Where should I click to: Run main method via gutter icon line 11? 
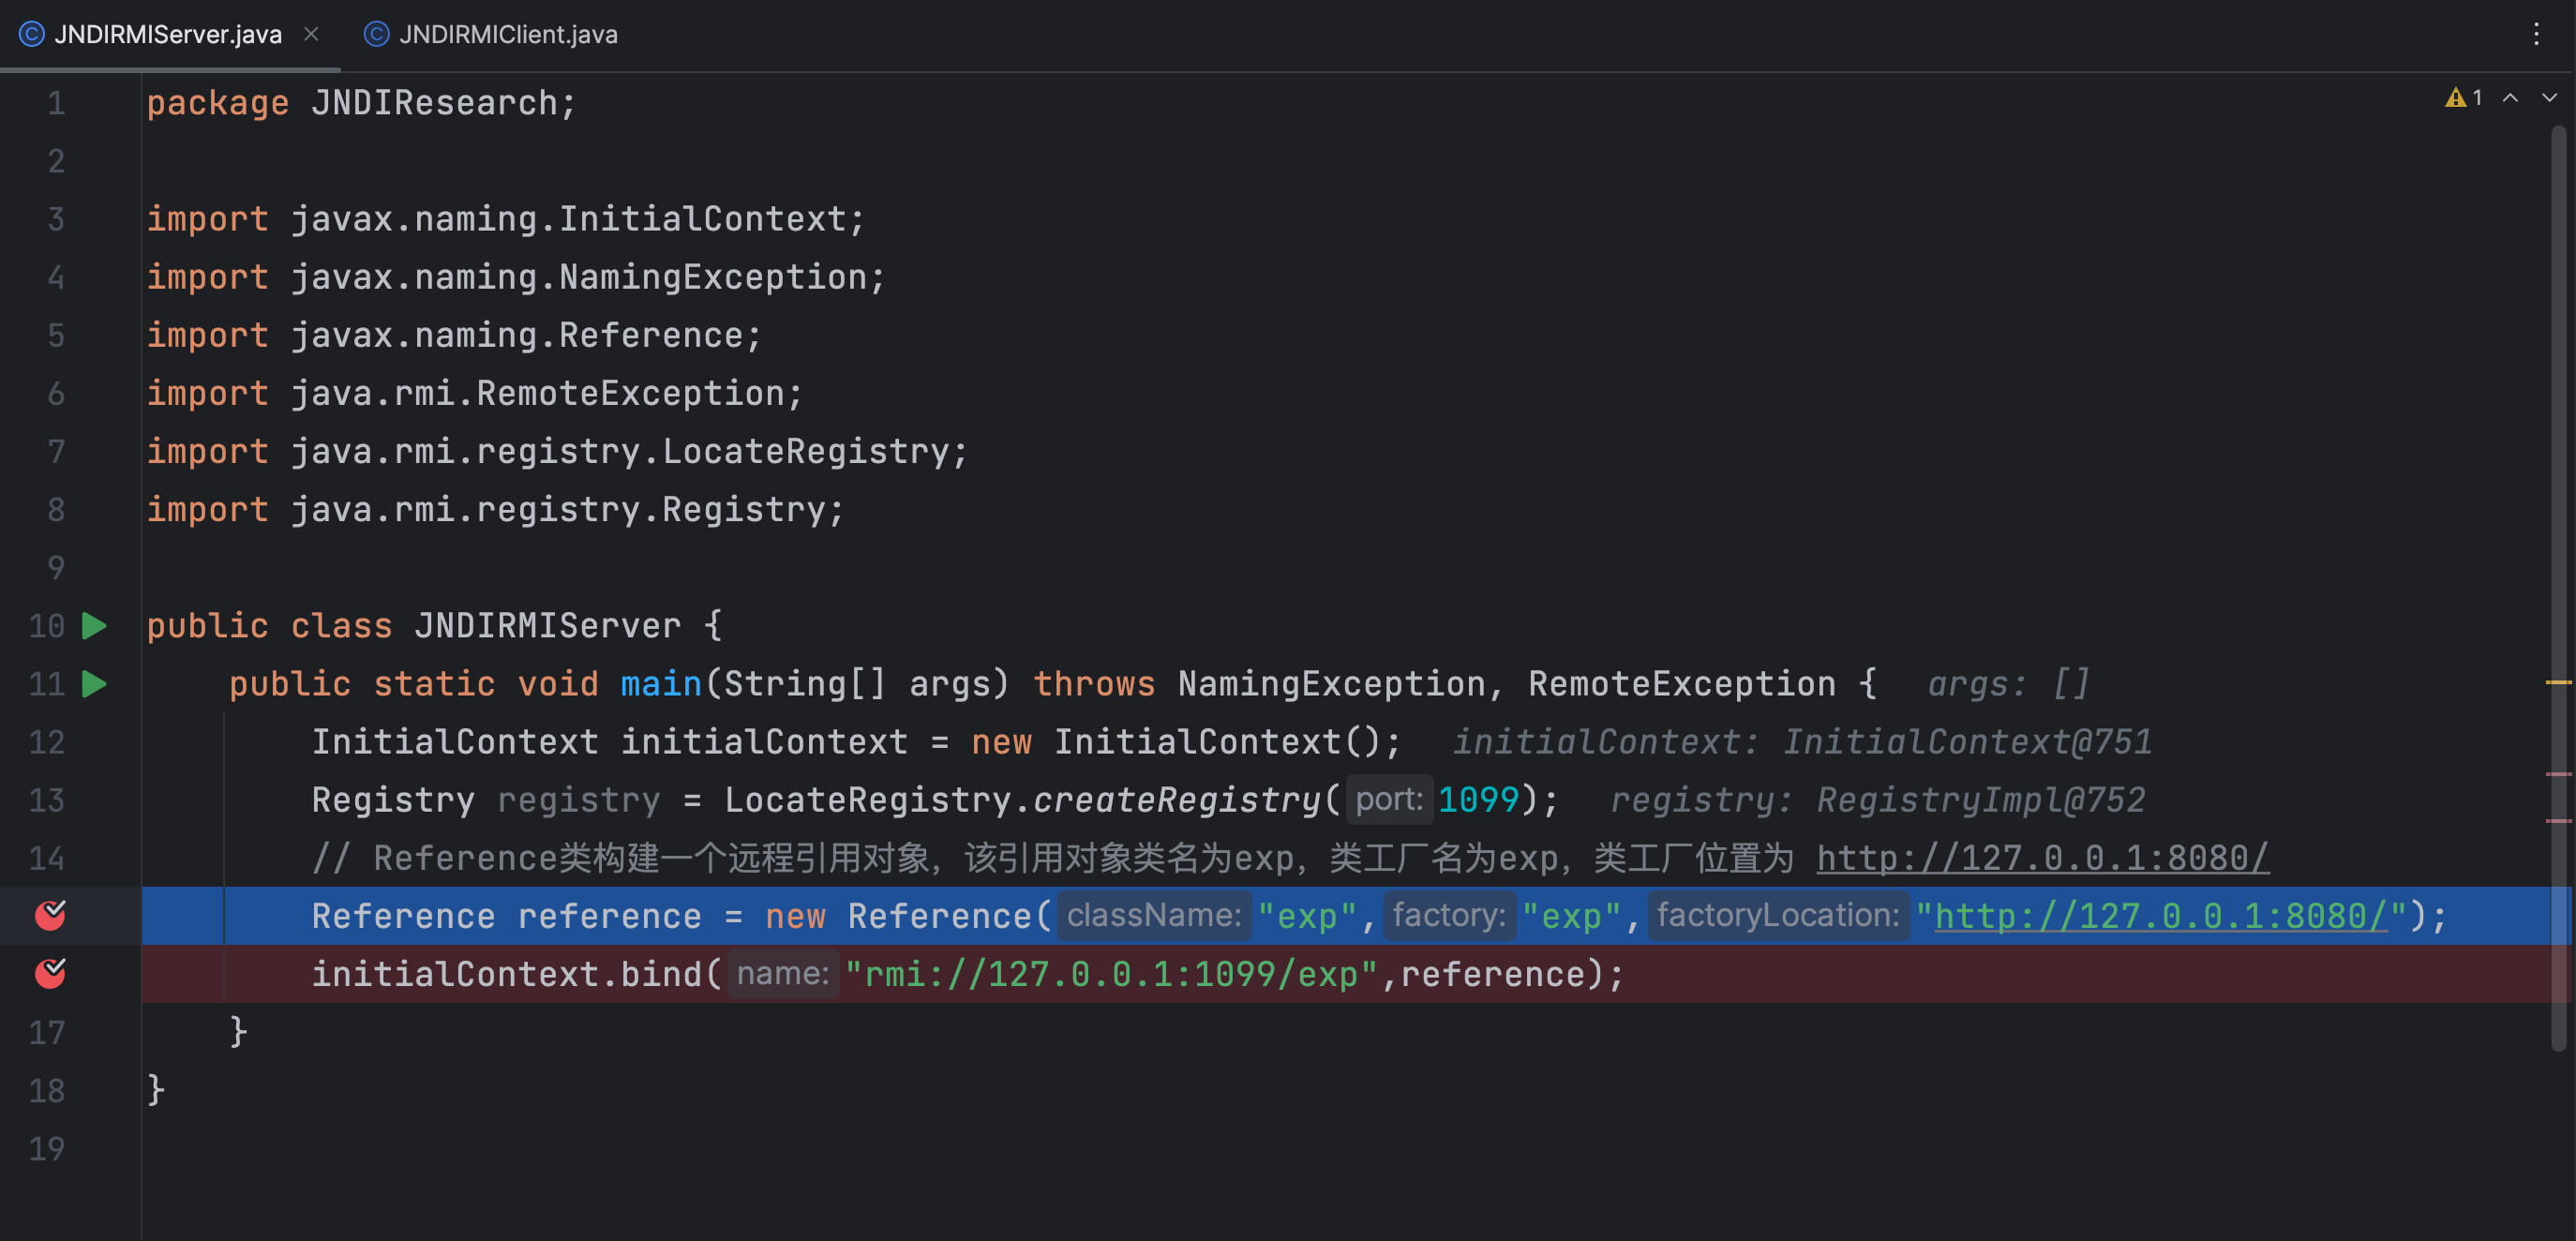(x=94, y=684)
